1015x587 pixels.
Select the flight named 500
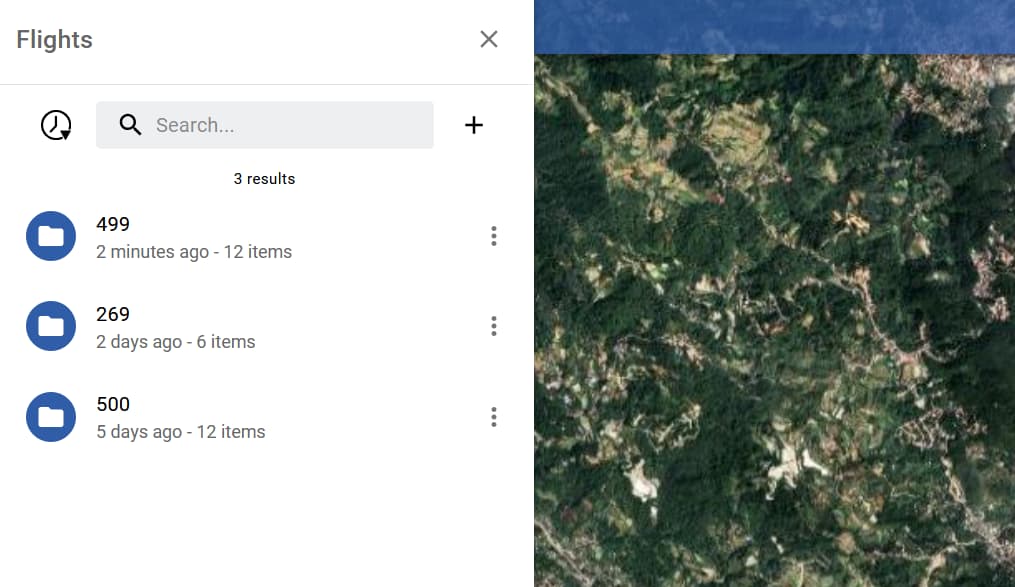pyautogui.click(x=113, y=404)
